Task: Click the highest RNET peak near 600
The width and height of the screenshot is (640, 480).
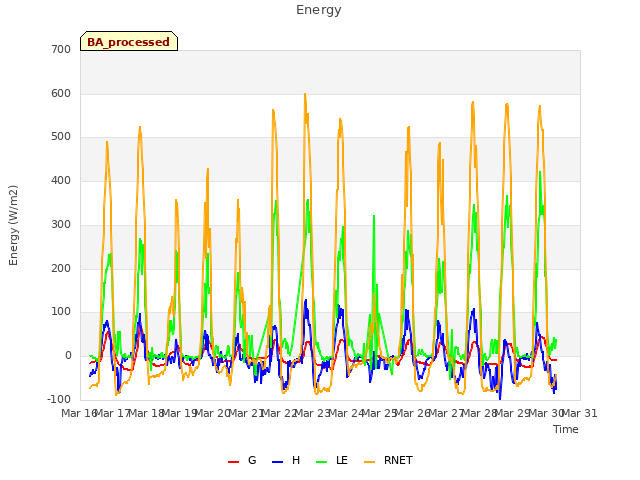Action: tap(305, 94)
